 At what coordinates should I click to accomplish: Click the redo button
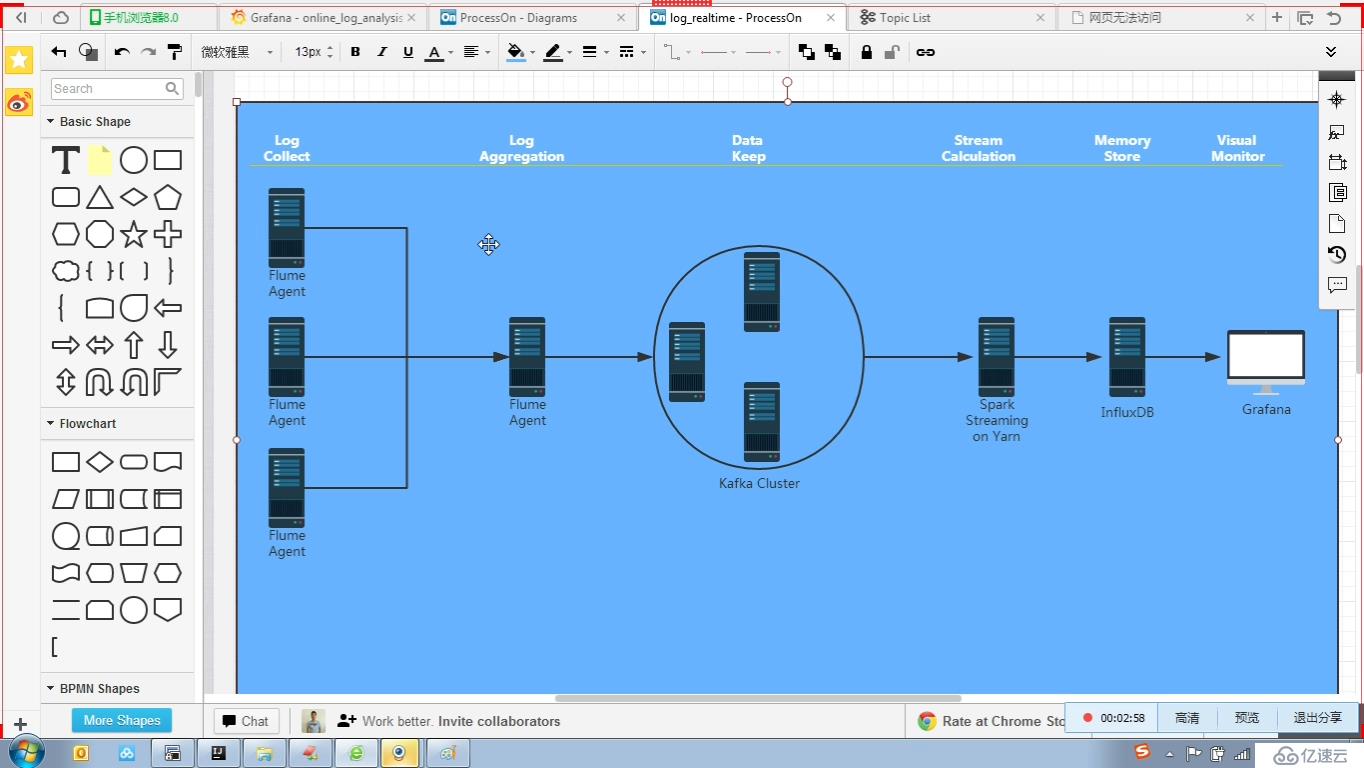point(148,52)
